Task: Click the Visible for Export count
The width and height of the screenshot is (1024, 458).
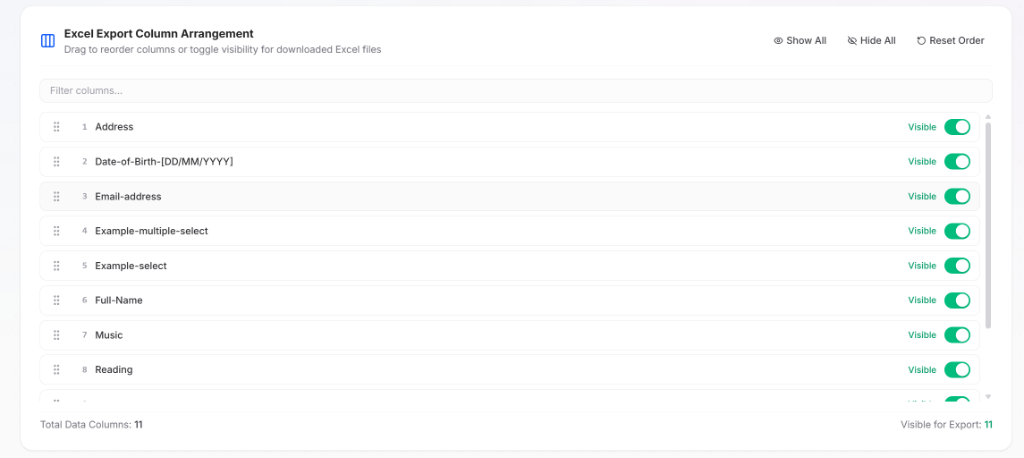Action: pos(988,425)
